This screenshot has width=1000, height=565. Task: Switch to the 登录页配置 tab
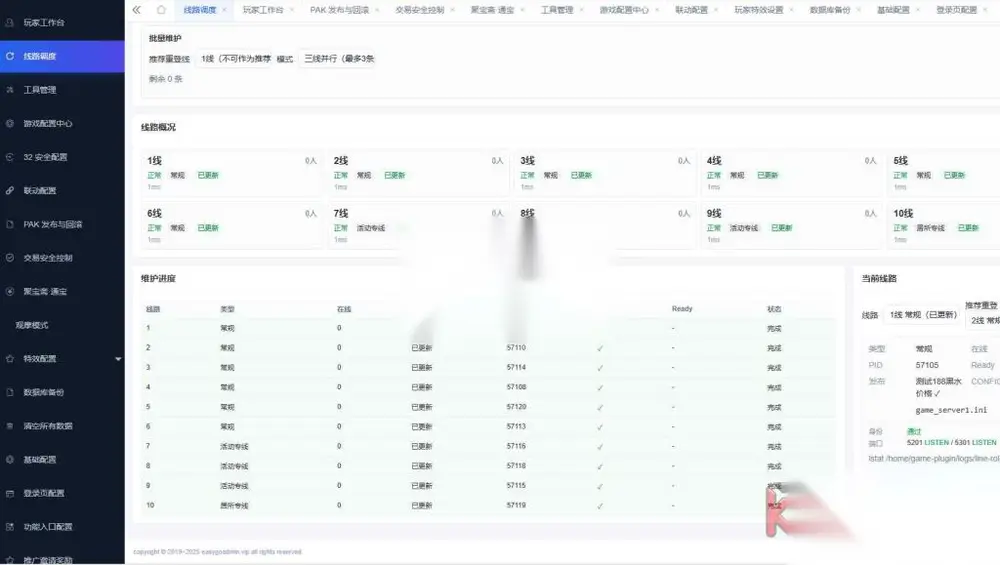tap(956, 10)
